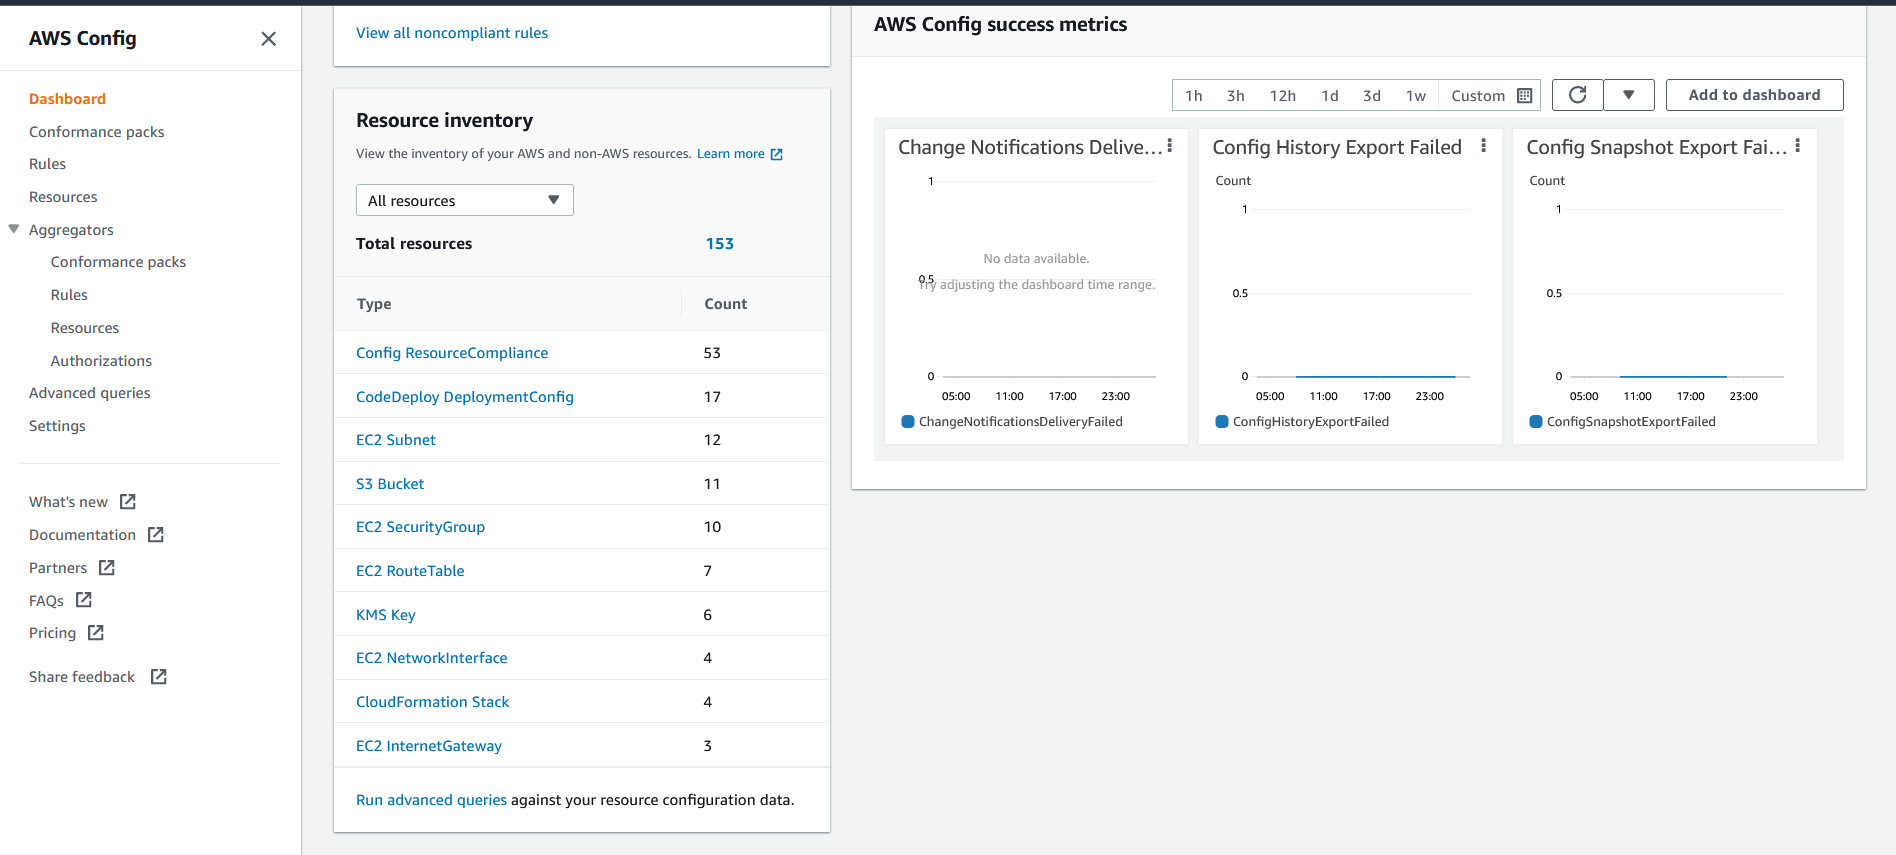
Task: Open Config History Export Failed widget menu
Action: (1483, 146)
